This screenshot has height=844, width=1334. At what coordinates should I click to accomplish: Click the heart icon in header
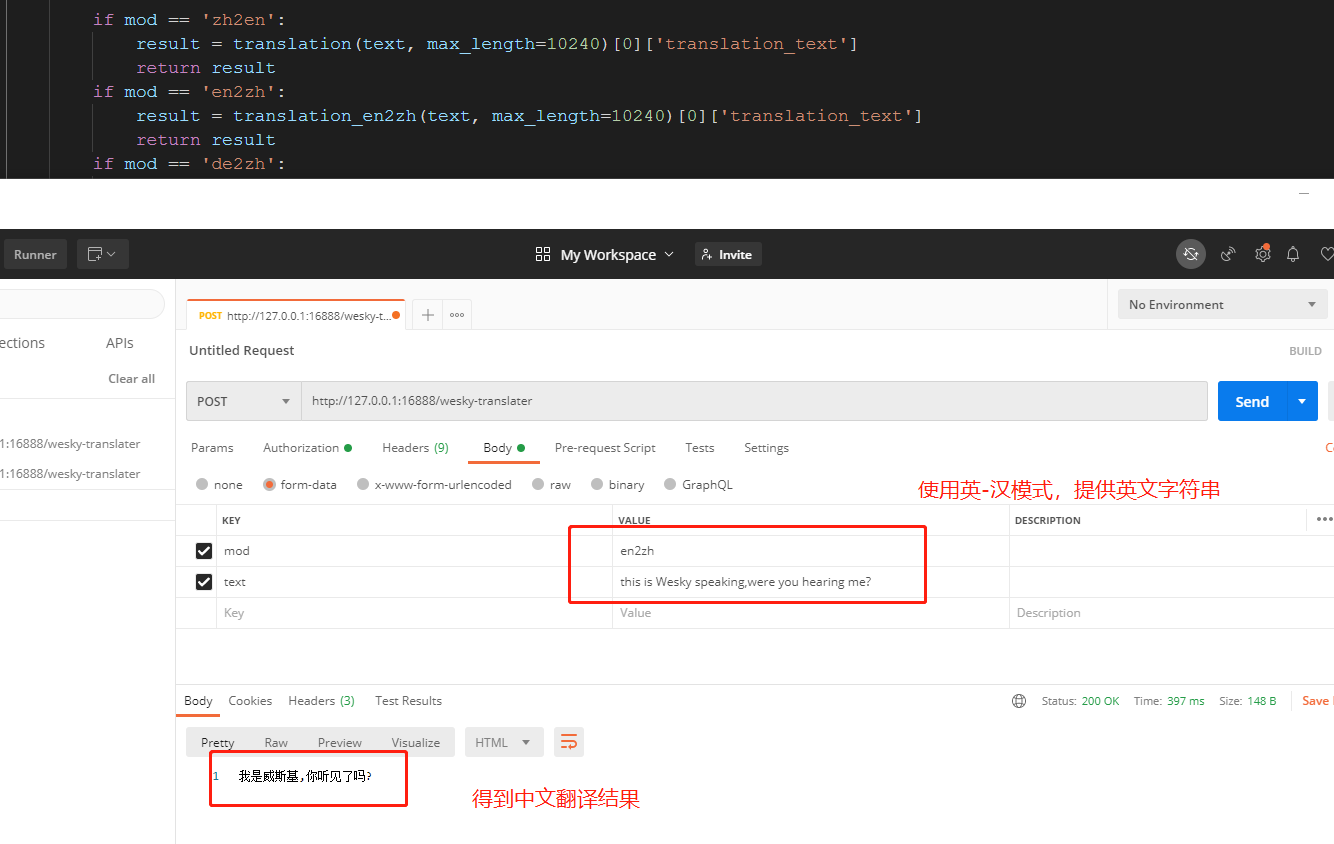[x=1327, y=254]
